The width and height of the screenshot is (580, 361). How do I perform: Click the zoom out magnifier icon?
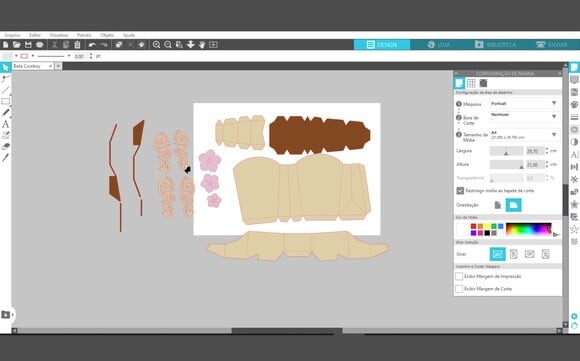pos(168,45)
